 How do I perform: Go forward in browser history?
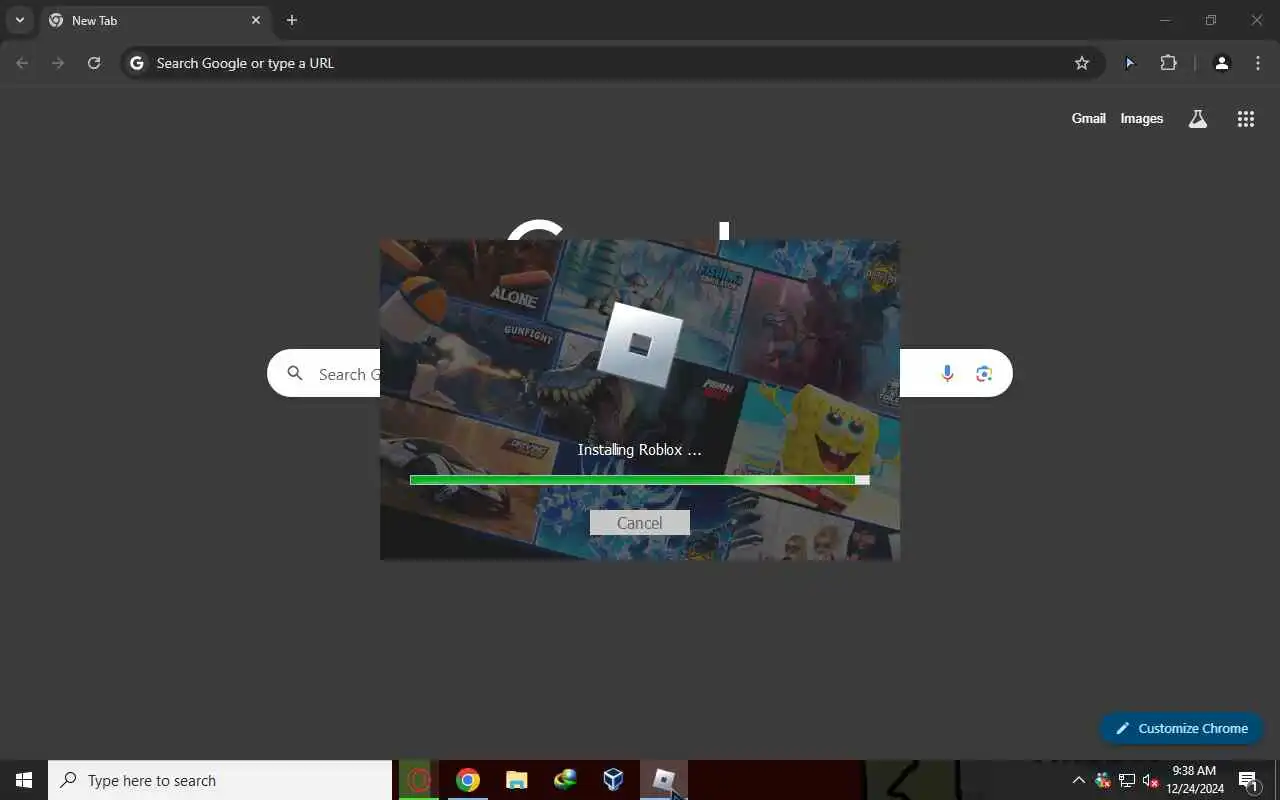click(x=58, y=63)
